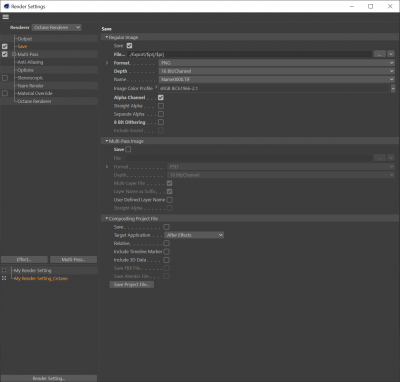Collapse the Regular Image section

[x=107, y=37]
